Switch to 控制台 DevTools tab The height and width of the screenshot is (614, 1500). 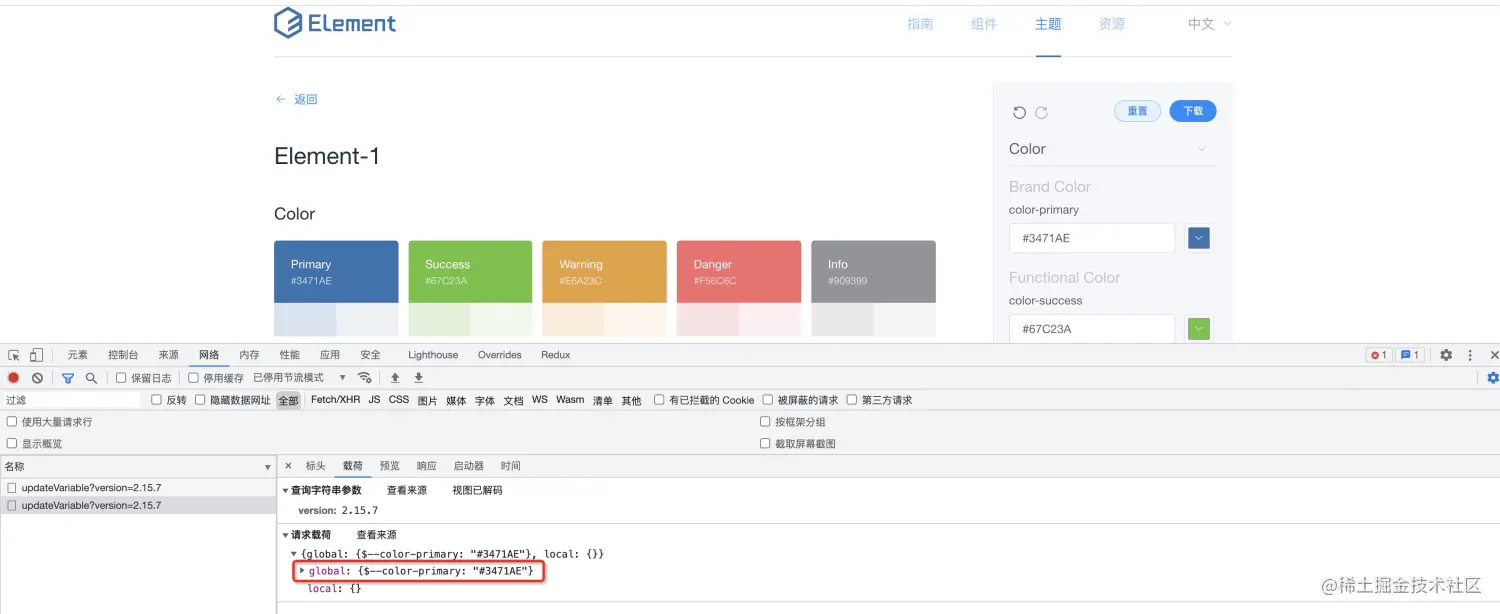pos(124,355)
